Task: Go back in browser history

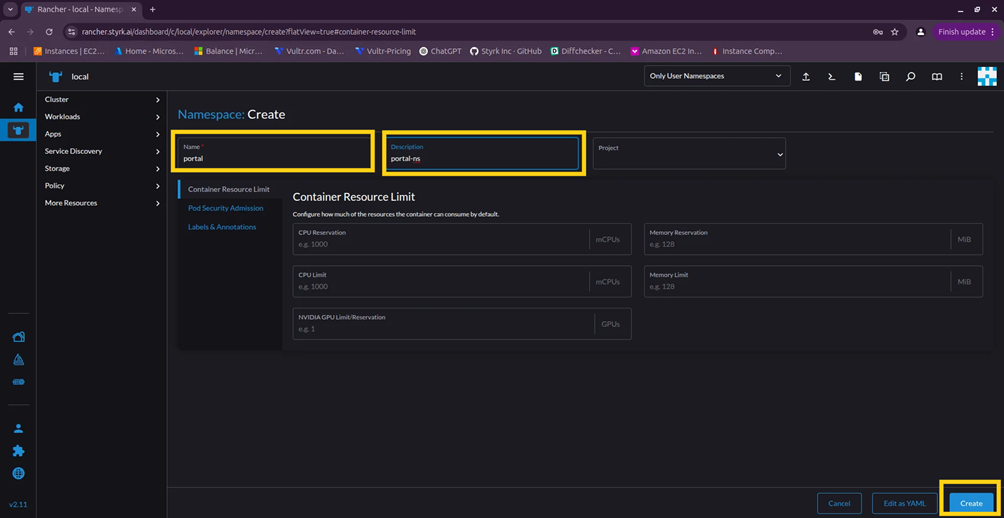Action: click(x=12, y=31)
